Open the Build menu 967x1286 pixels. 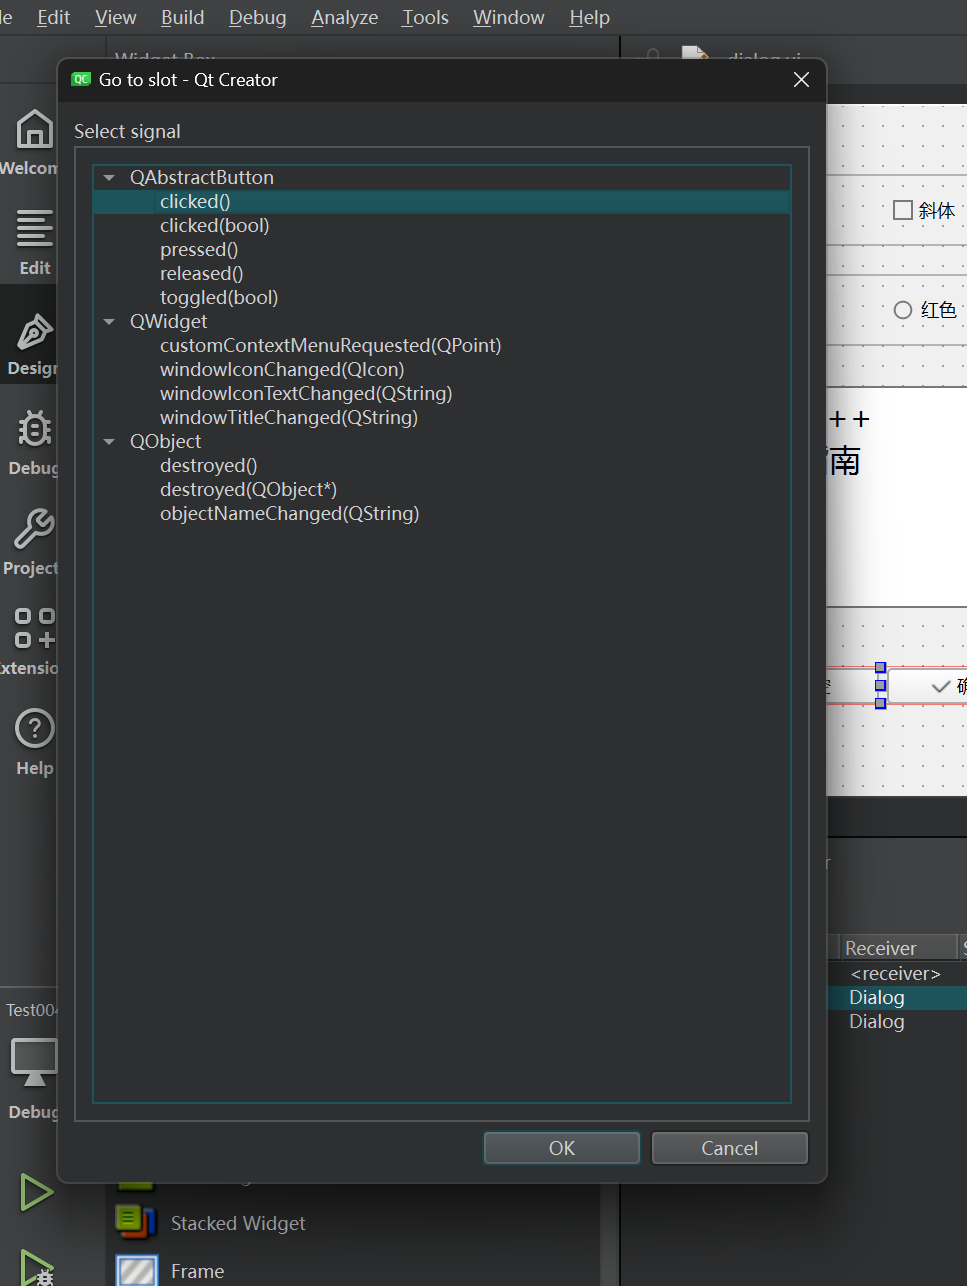(x=182, y=18)
